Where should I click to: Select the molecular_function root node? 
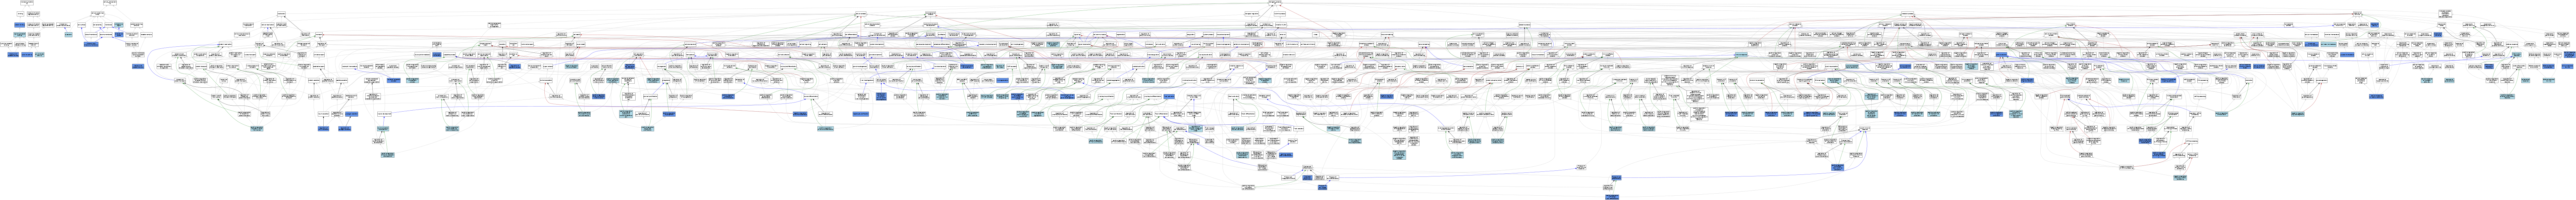point(27,3)
